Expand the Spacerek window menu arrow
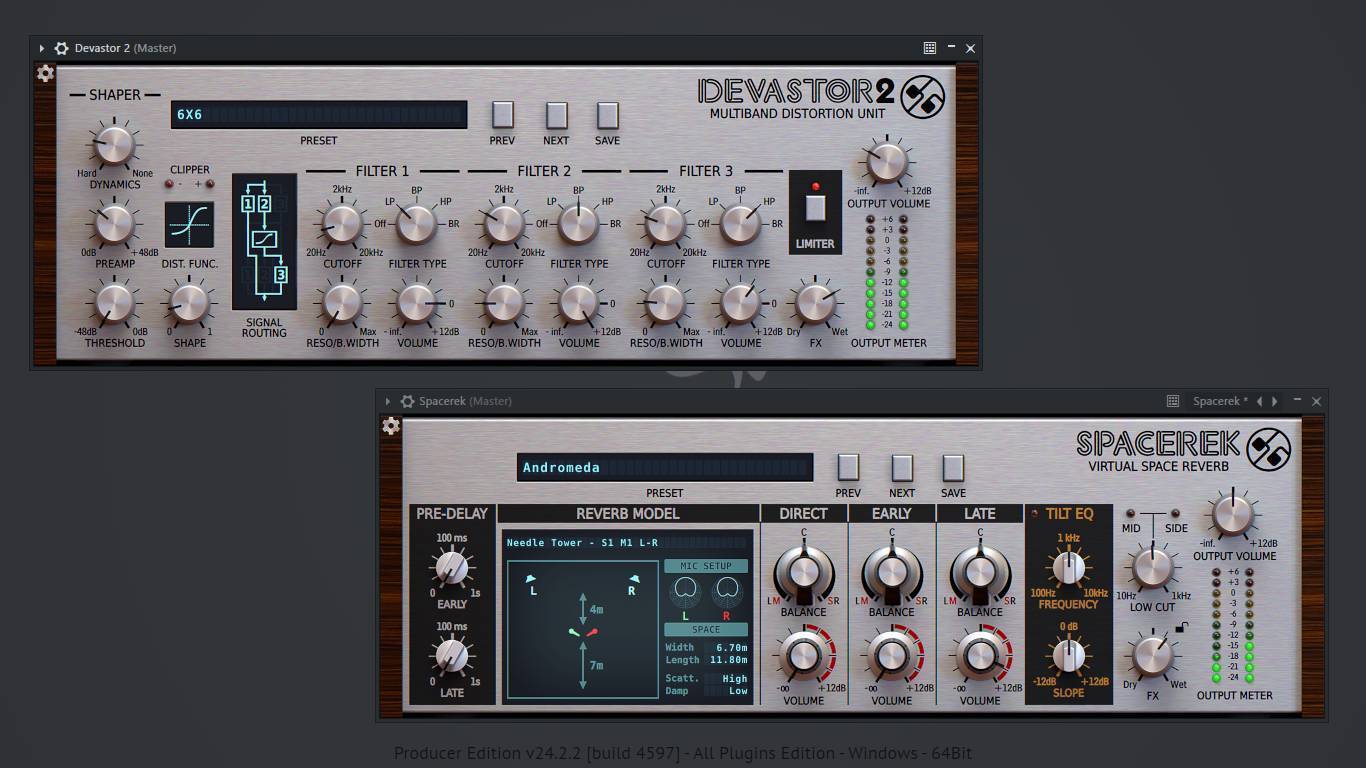This screenshot has height=768, width=1366. (x=387, y=401)
